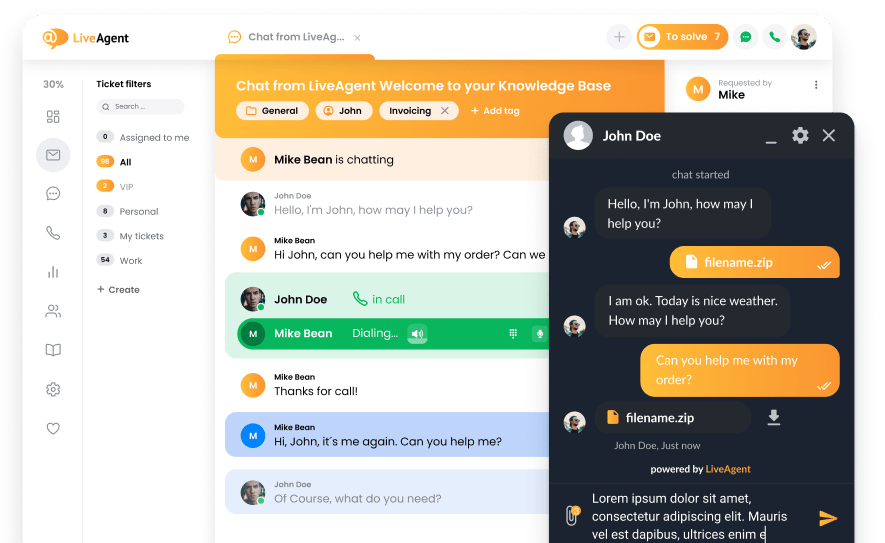
Task: Open the knowledge base book icon
Action: pyautogui.click(x=53, y=350)
